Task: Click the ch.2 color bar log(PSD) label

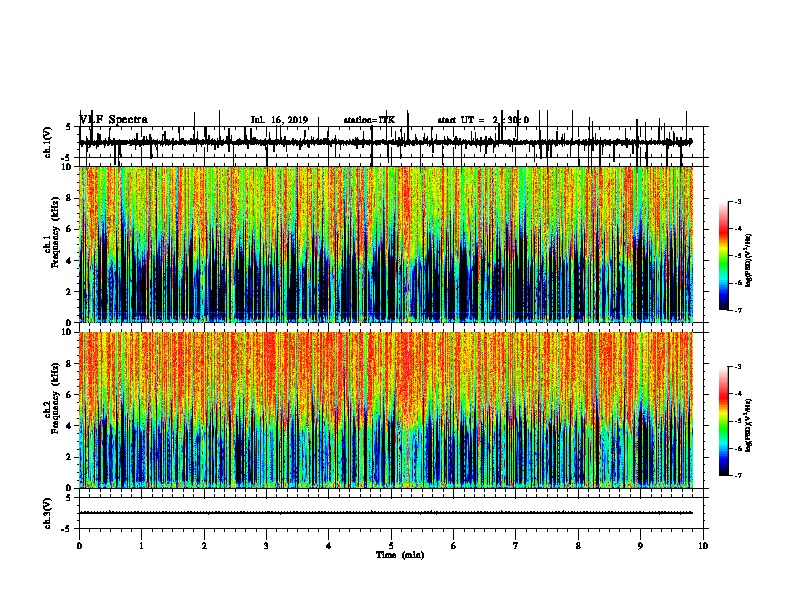Action: [749, 425]
